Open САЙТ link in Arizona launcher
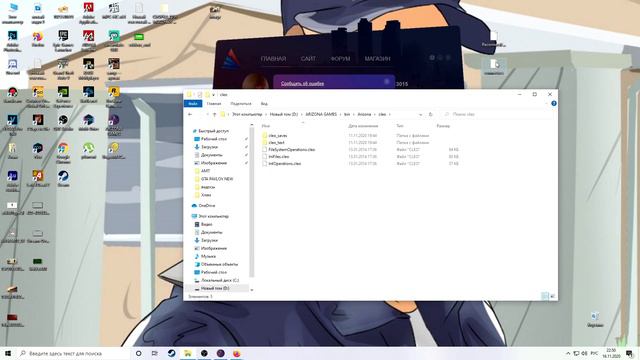The height and width of the screenshot is (360, 640). click(308, 59)
